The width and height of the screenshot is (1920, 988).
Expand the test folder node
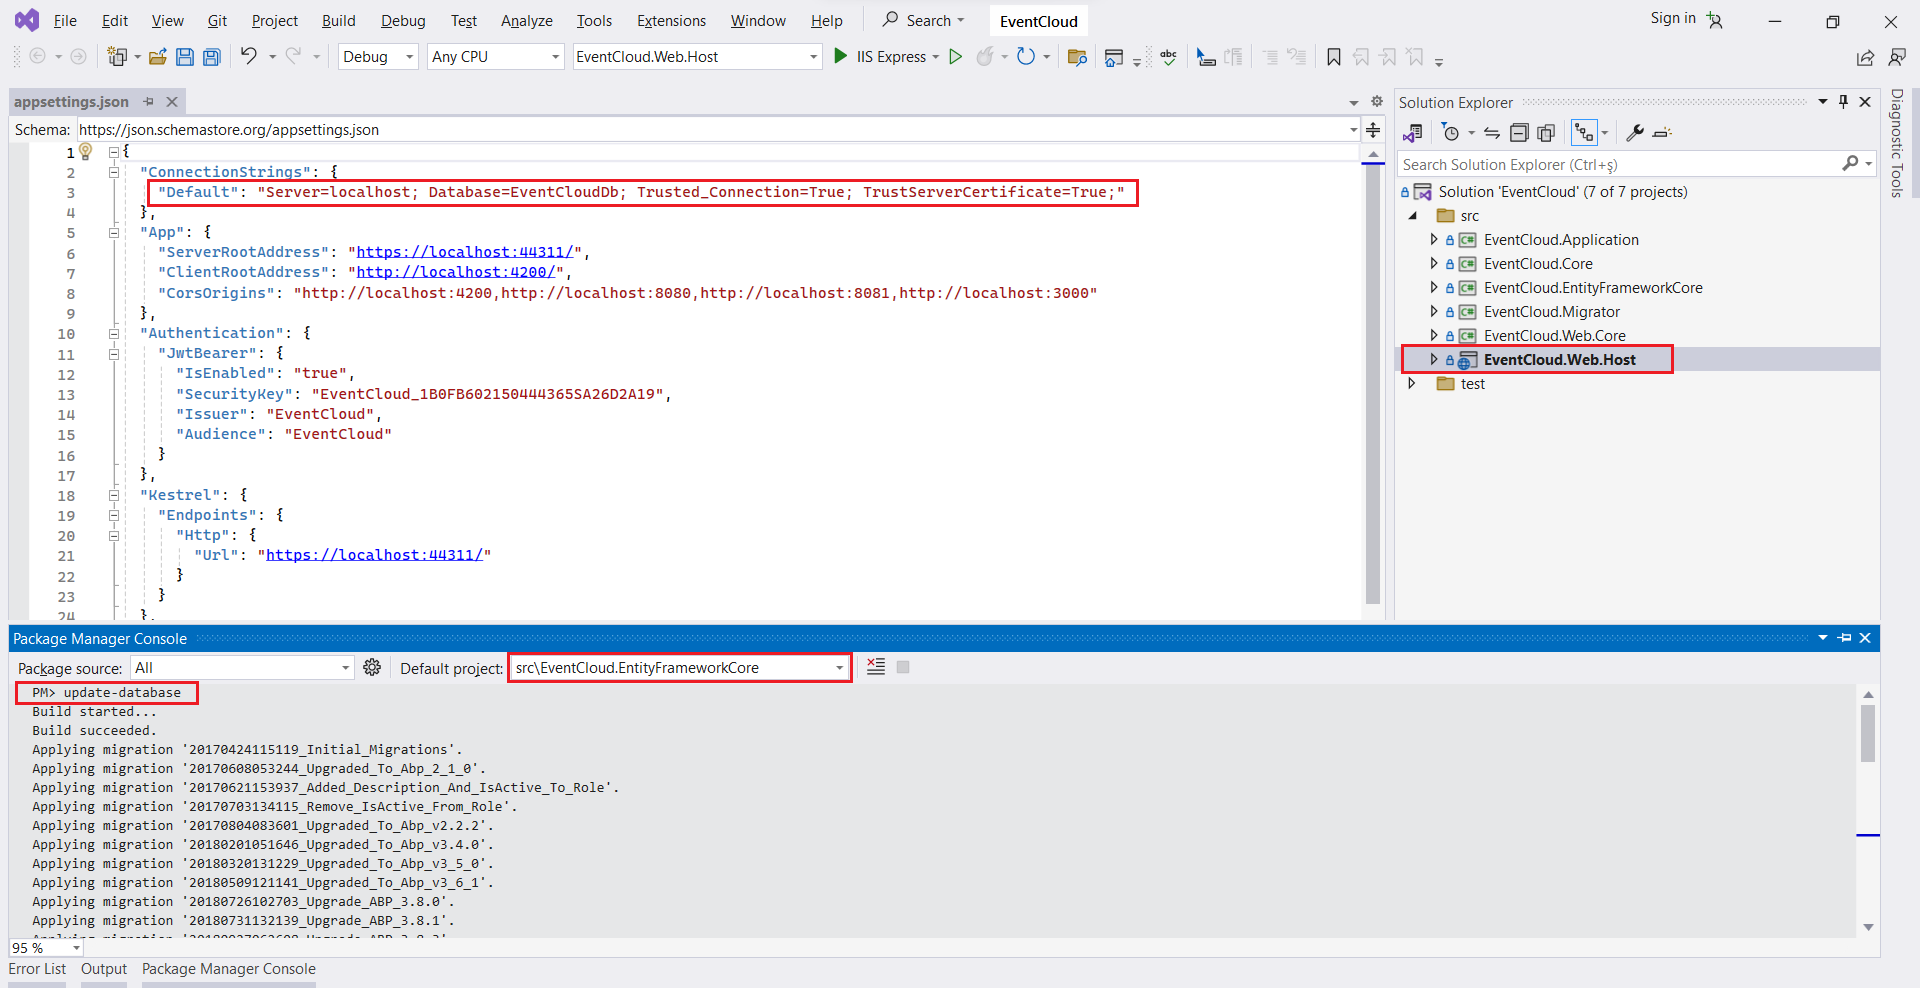pos(1412,384)
